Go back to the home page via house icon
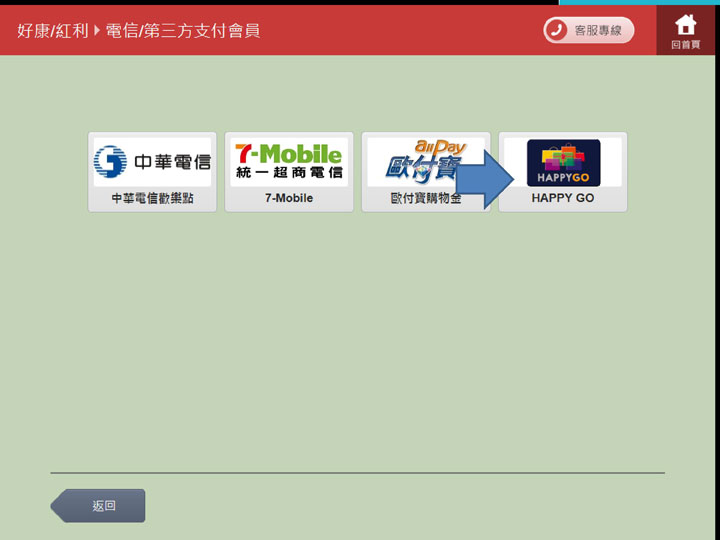The width and height of the screenshot is (720, 540). [x=685, y=30]
